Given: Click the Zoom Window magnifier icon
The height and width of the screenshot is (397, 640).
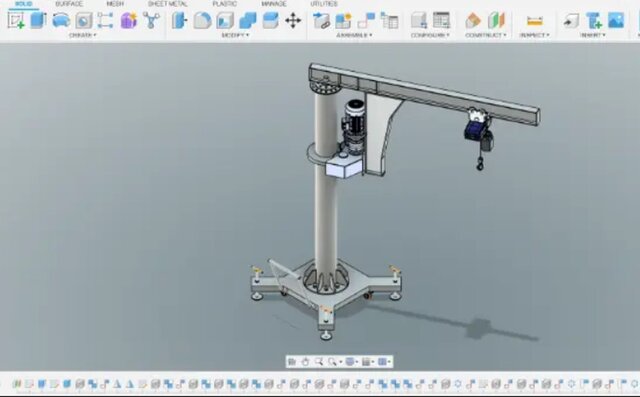Looking at the screenshot, I should (x=333, y=362).
